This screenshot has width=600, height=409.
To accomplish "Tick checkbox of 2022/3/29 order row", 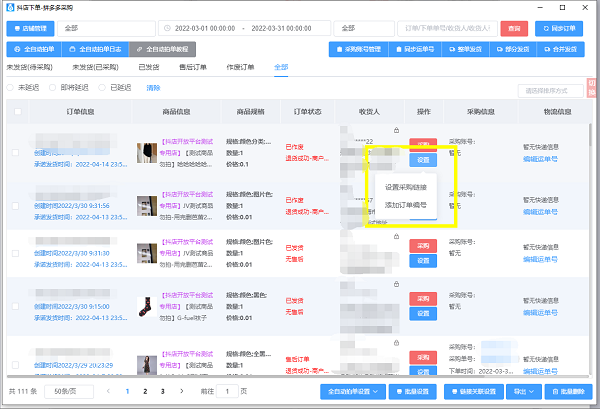I will 15,365.
